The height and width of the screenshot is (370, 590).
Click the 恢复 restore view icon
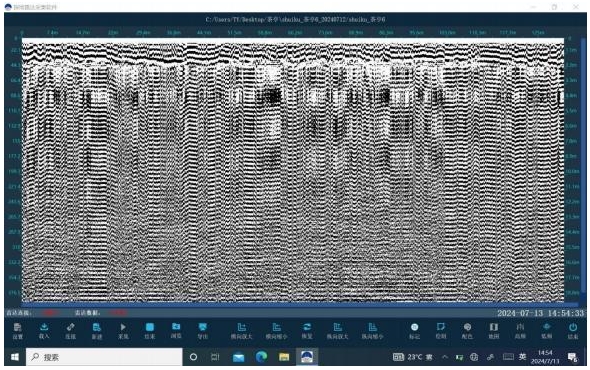click(x=307, y=330)
